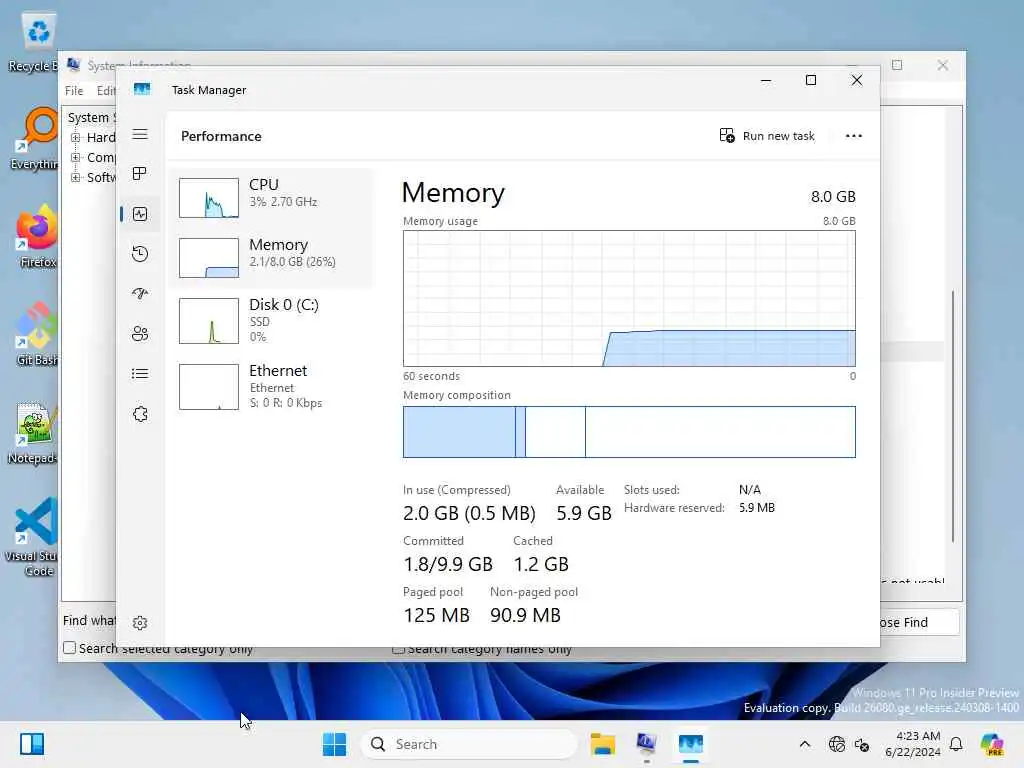Image resolution: width=1024 pixels, height=768 pixels.
Task: Check Search category names only checkbox
Action: pyautogui.click(x=398, y=649)
